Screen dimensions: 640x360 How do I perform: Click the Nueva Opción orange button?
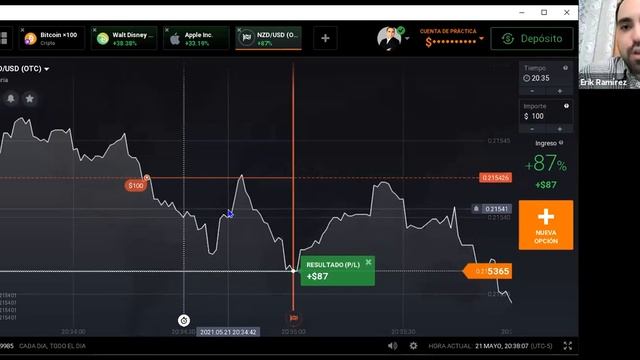(546, 225)
